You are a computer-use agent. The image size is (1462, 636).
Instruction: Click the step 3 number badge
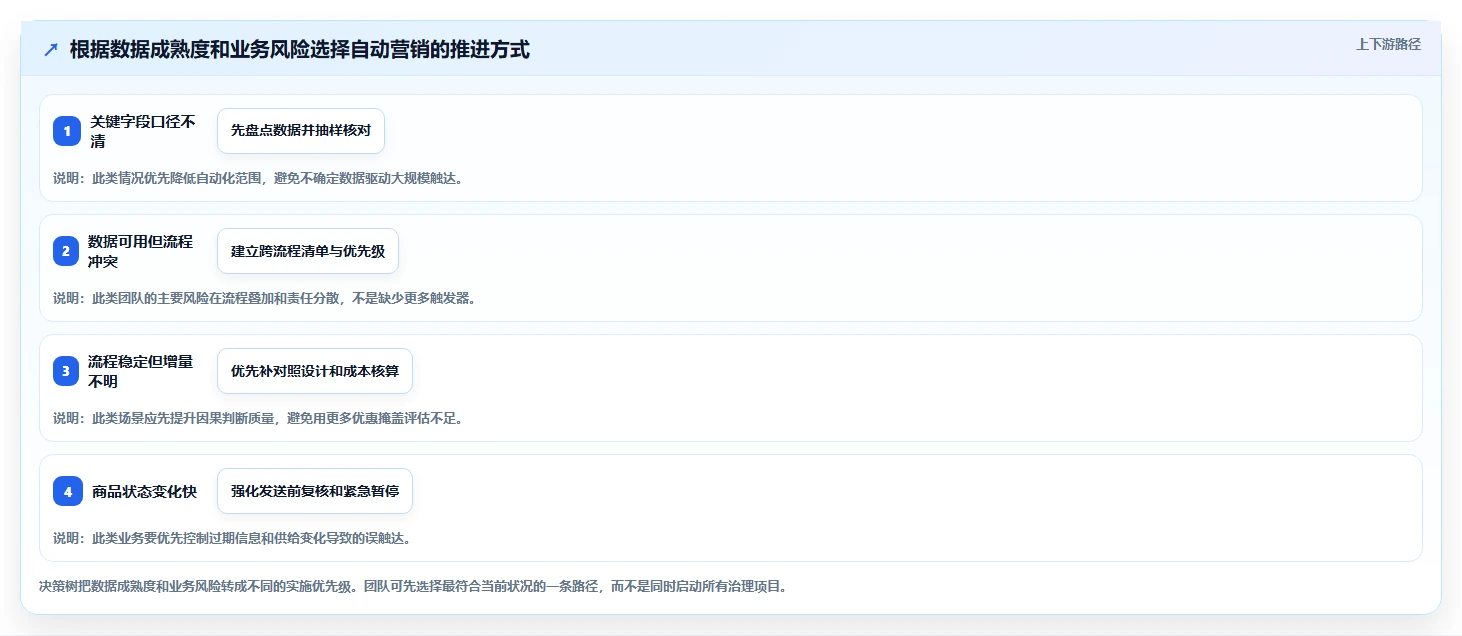click(67, 371)
